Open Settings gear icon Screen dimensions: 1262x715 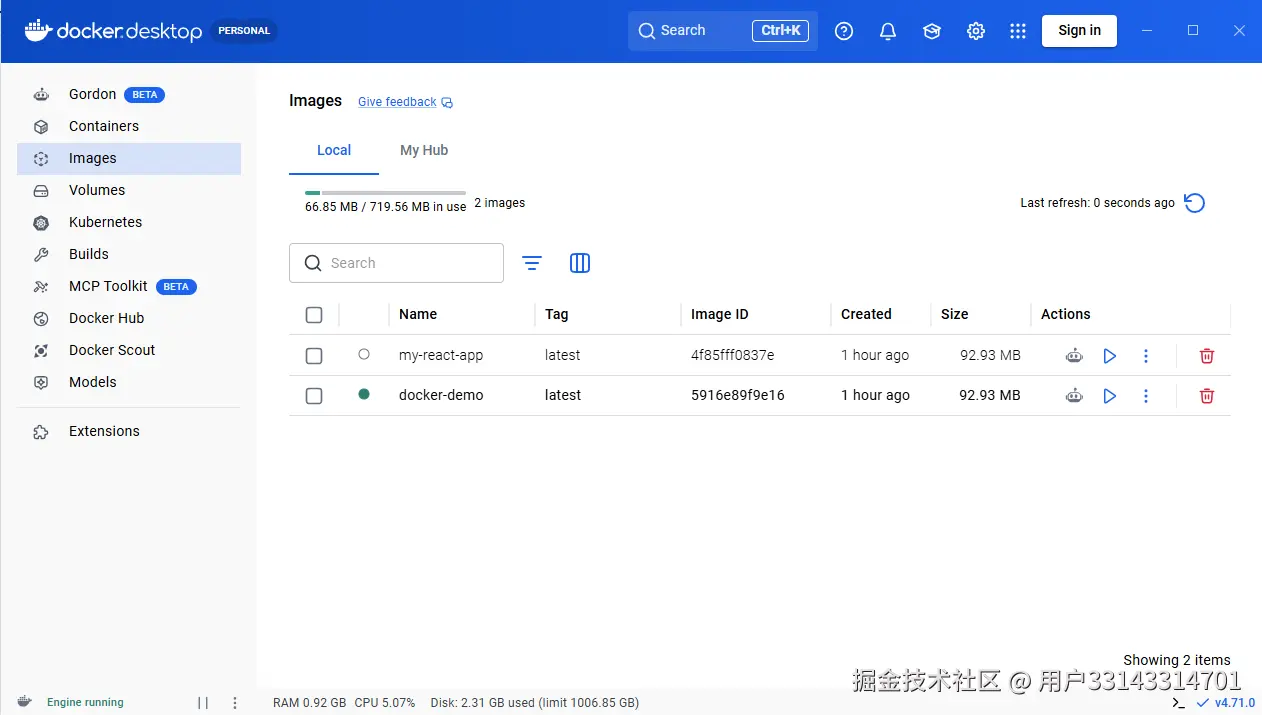976,31
